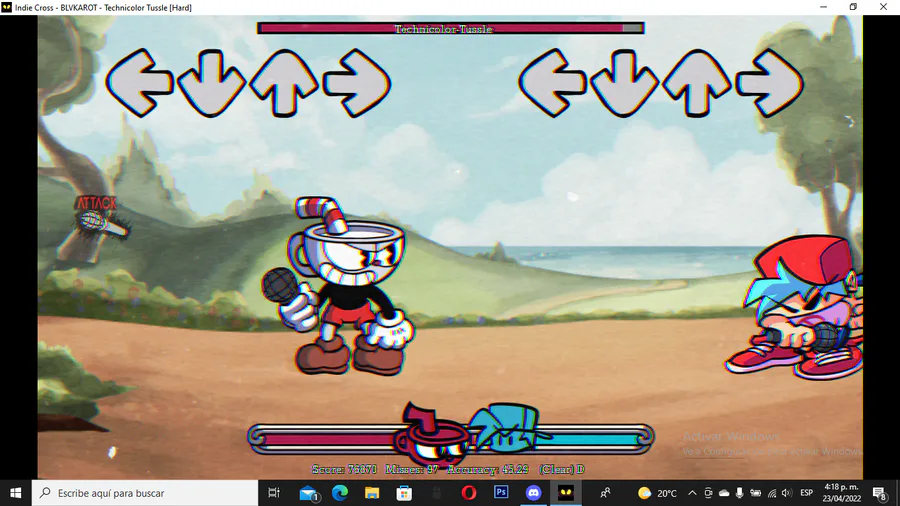Click the (Clear) D rating text
Screen dimensions: 900x506
[x=562, y=469]
